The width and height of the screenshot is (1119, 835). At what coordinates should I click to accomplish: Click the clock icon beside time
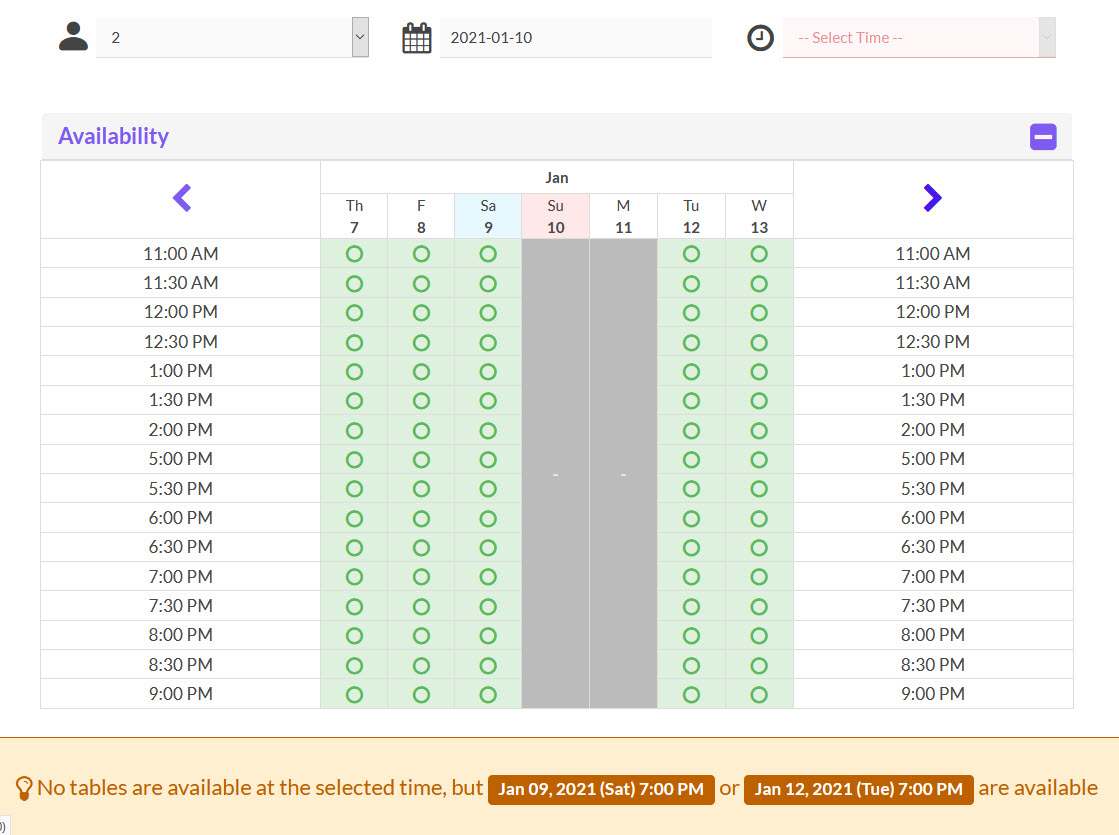[x=760, y=38]
